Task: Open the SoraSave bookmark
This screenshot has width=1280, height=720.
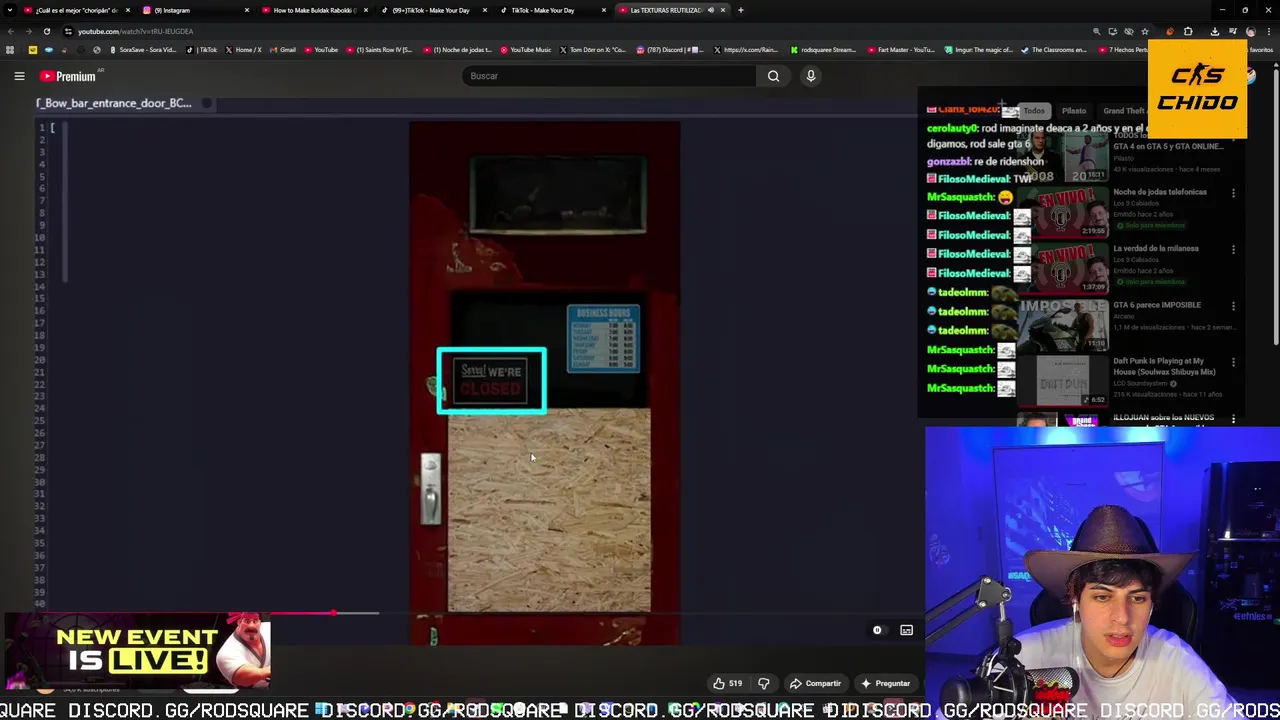Action: coord(145,50)
